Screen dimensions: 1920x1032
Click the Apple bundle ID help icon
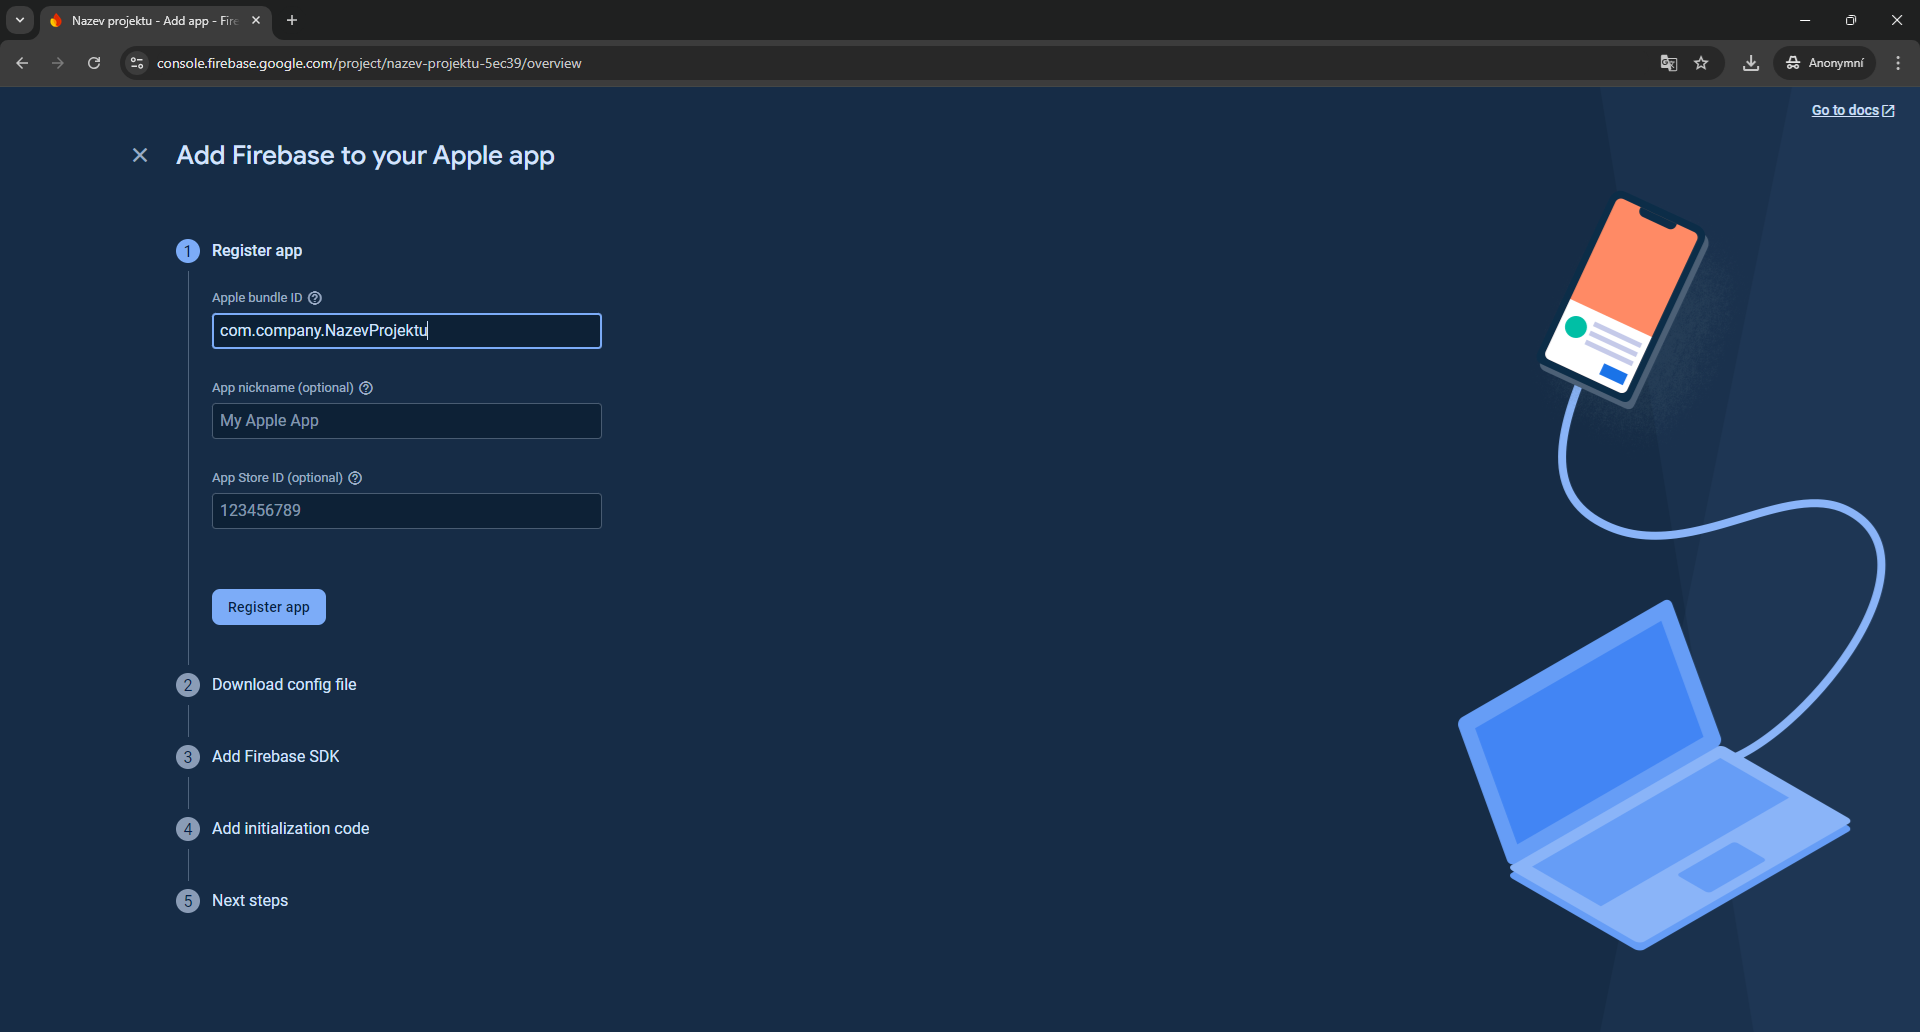pos(315,298)
